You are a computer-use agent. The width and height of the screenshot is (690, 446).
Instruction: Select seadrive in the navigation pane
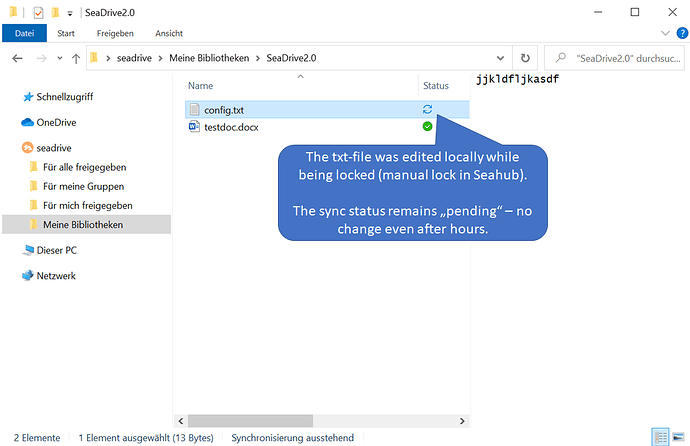54,148
